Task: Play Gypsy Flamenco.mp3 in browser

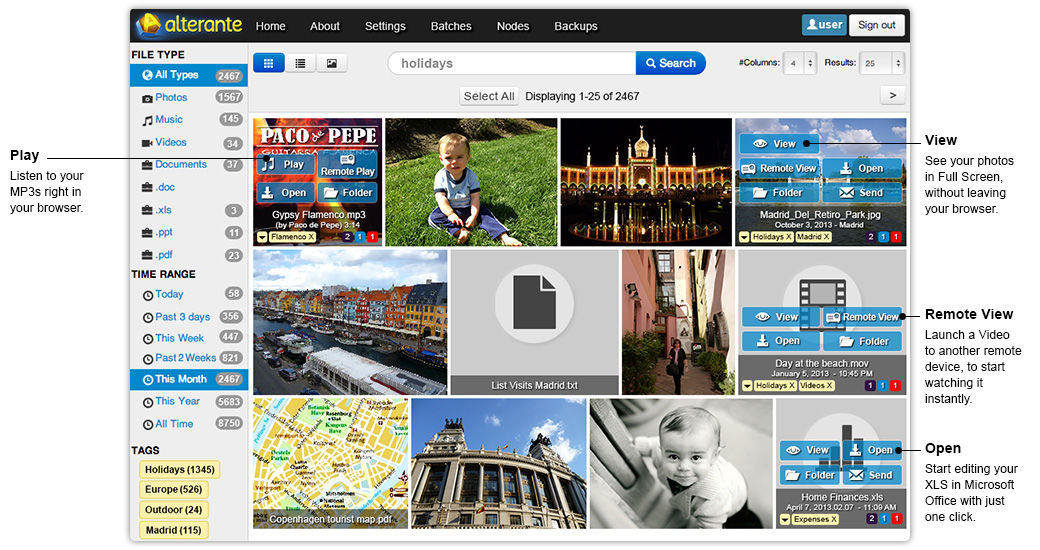Action: [x=285, y=164]
